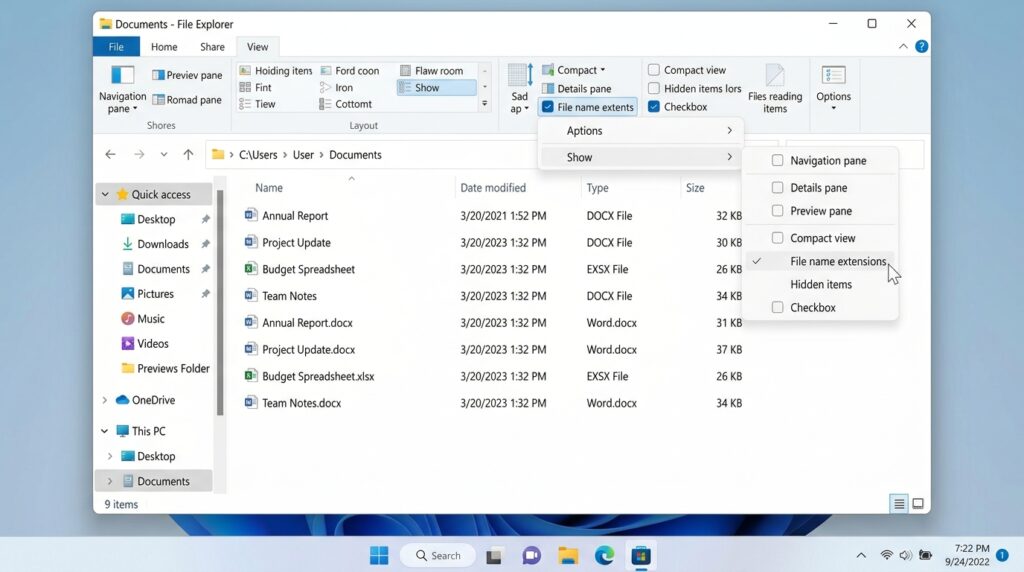Check Checkbox item in Show submenu

pos(777,308)
